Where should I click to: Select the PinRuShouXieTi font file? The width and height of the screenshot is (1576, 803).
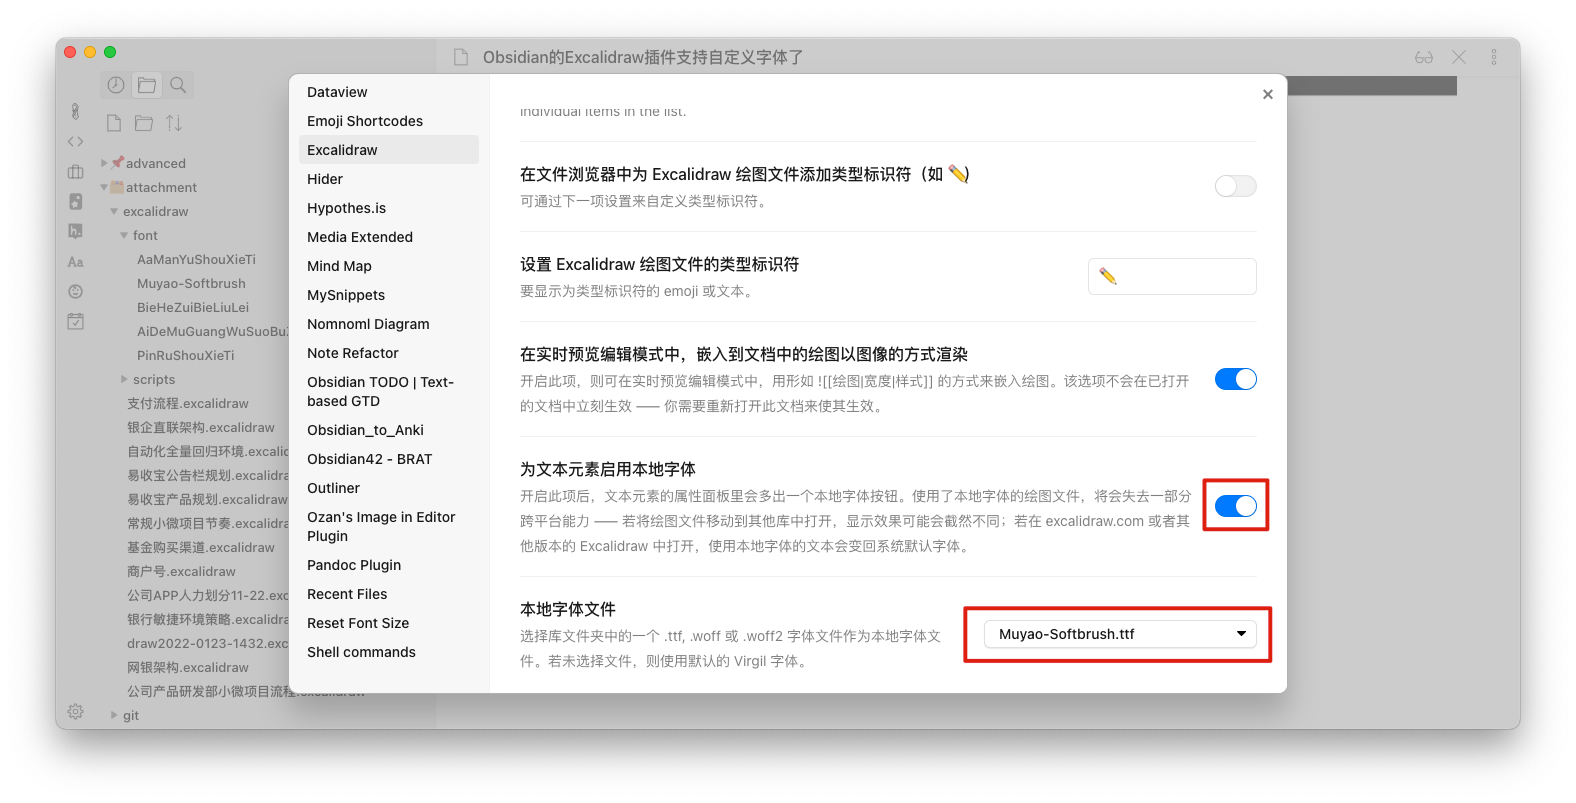click(x=186, y=356)
